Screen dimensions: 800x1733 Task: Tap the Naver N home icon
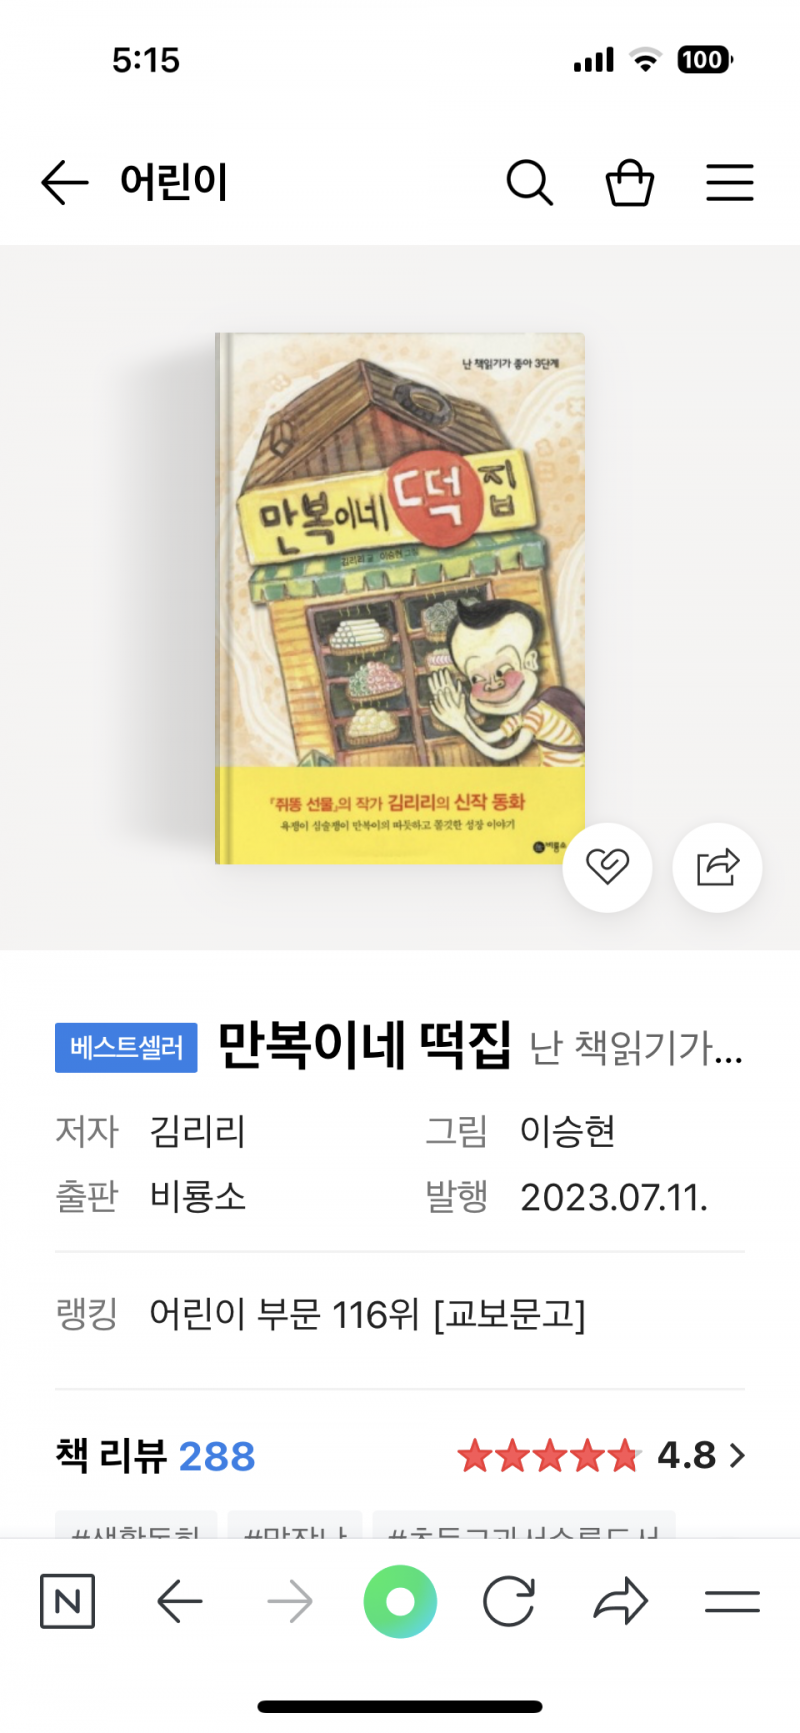67,1601
